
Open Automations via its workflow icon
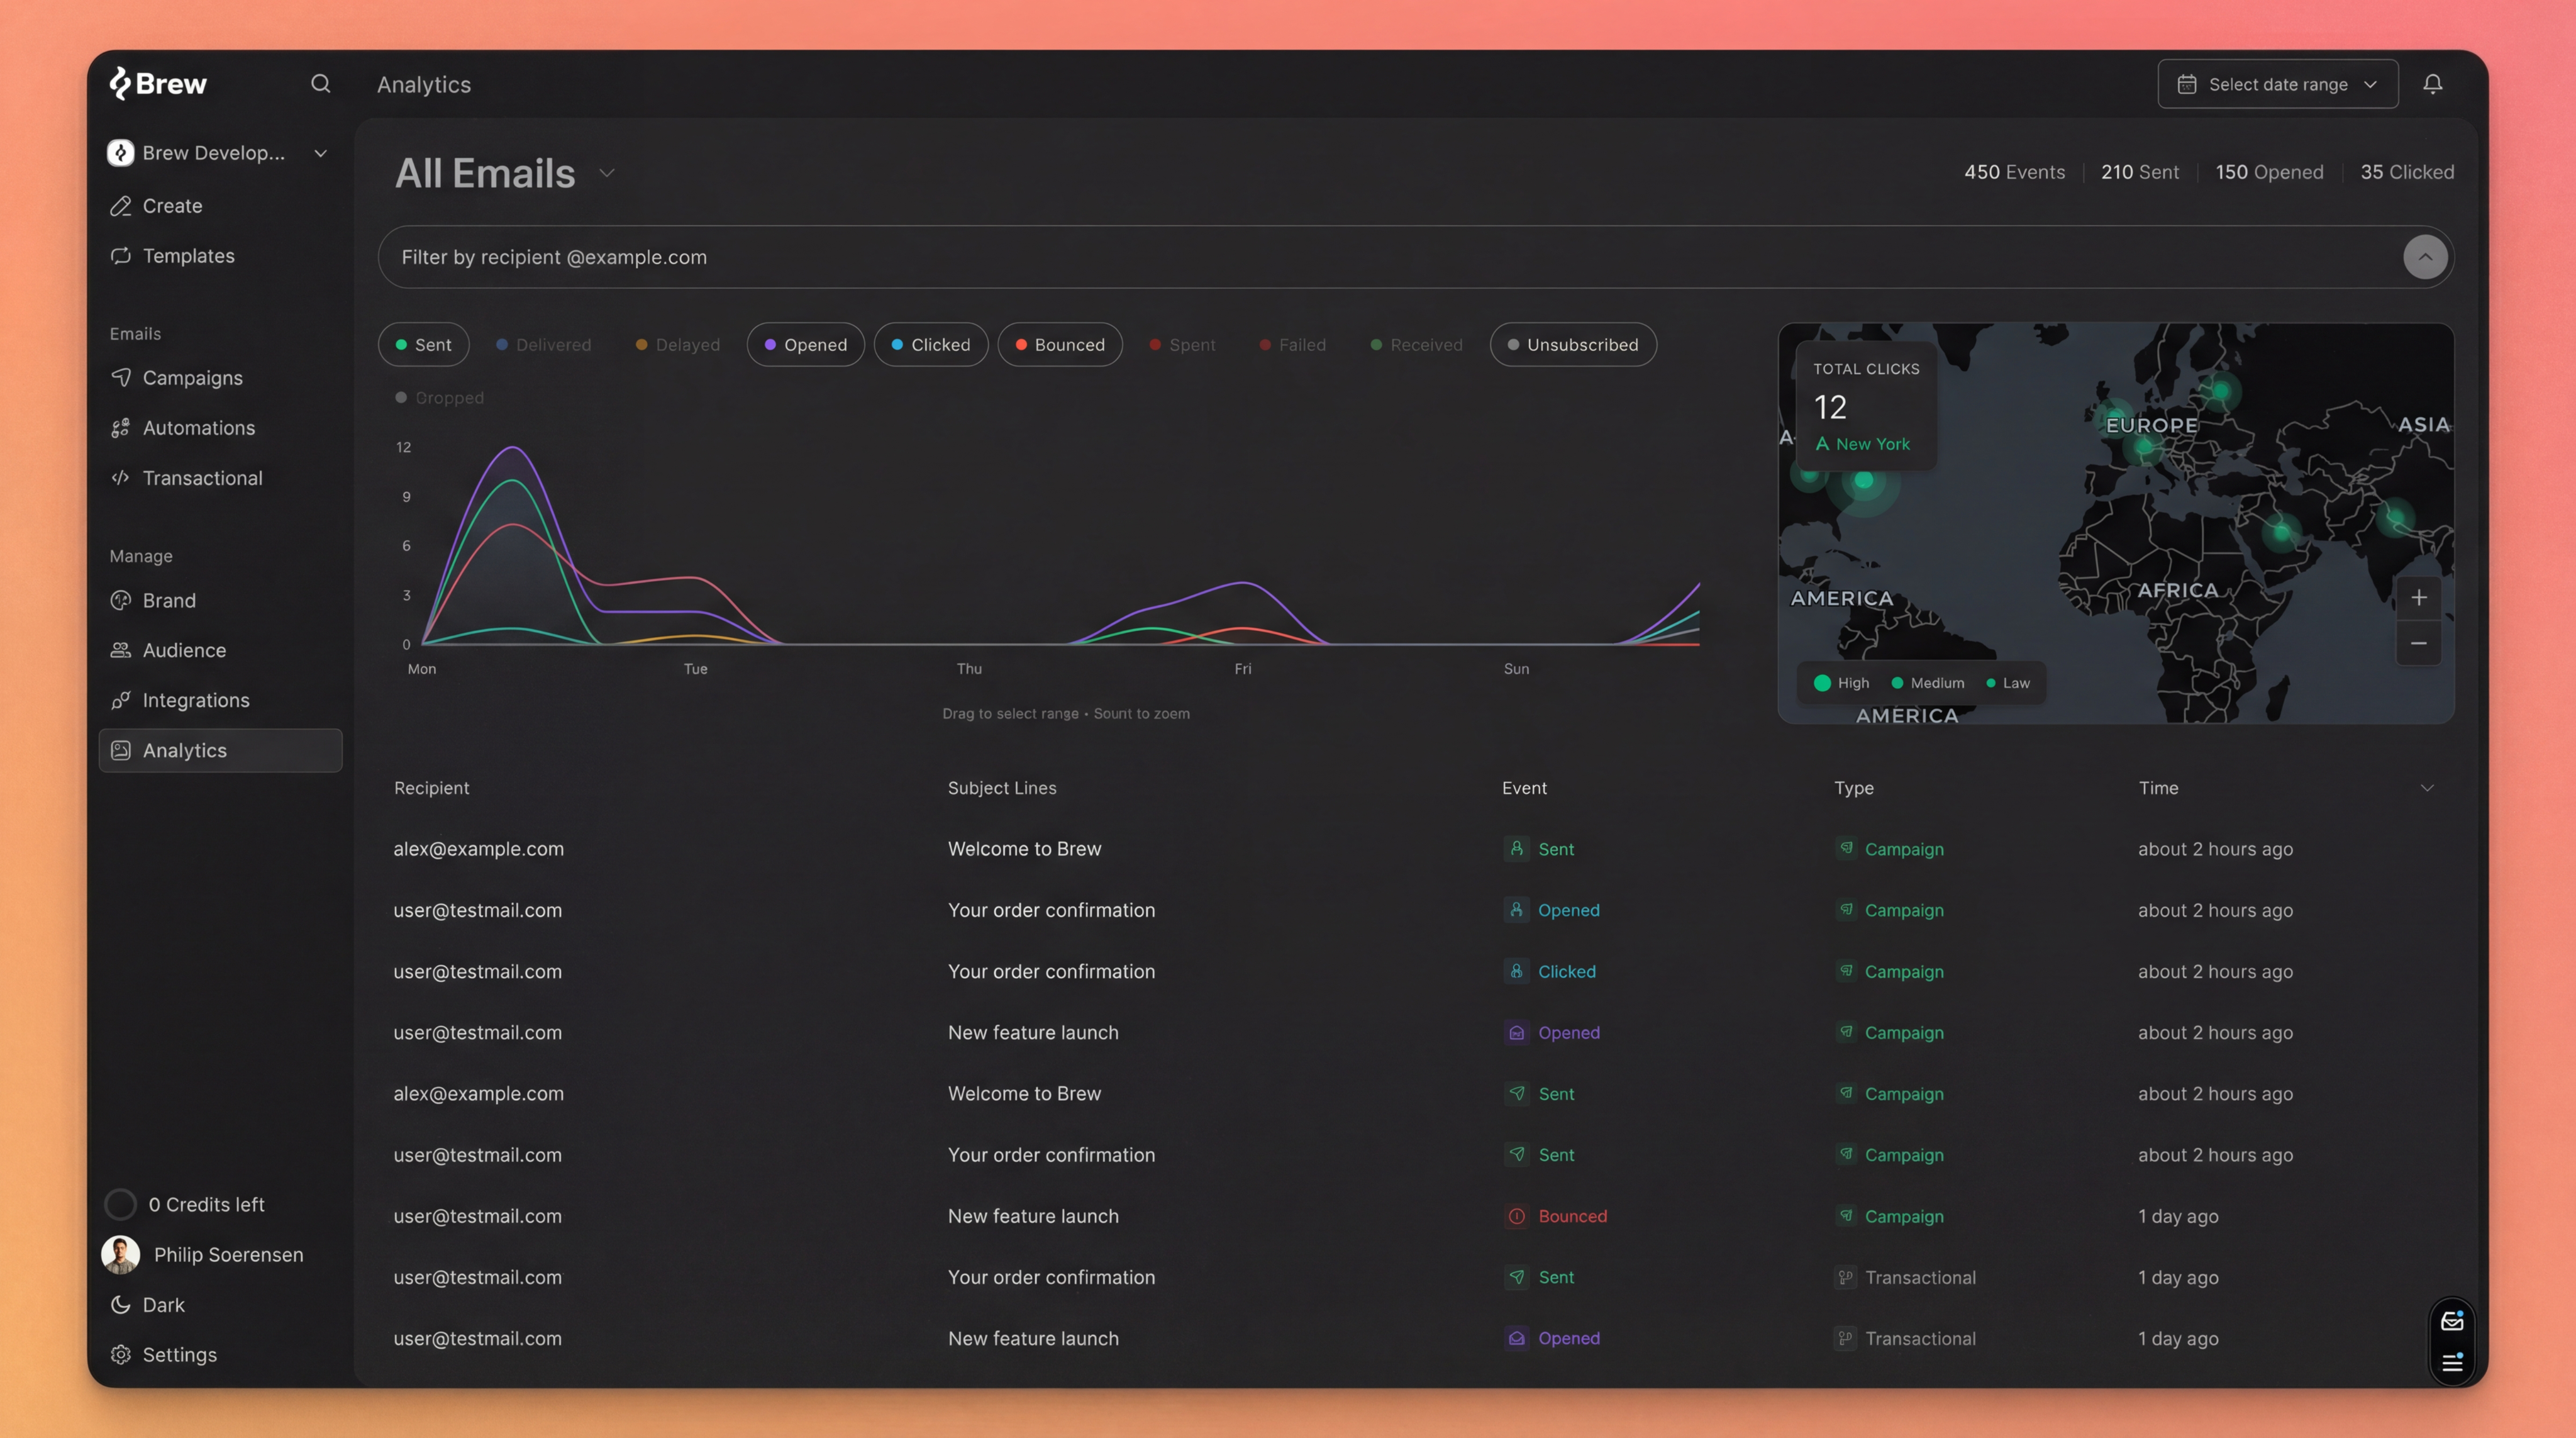click(120, 428)
